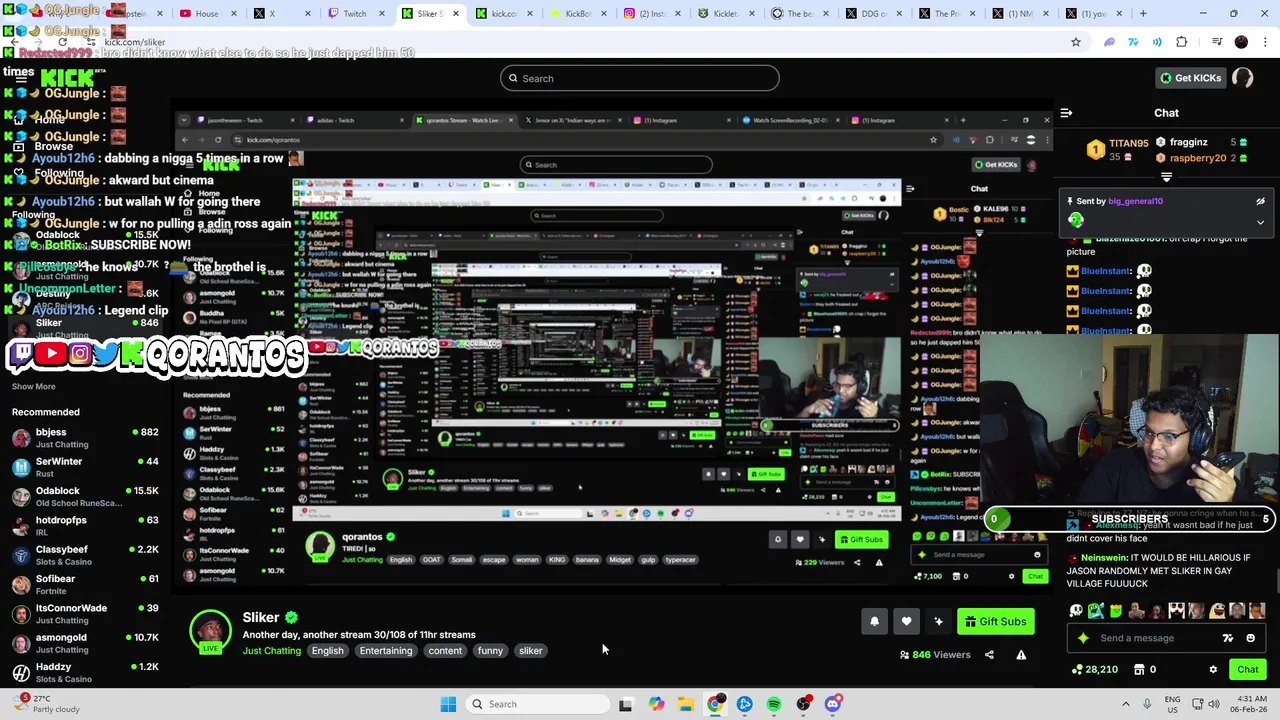
Task: Follow Sliker with the heart button
Action: pos(906,622)
